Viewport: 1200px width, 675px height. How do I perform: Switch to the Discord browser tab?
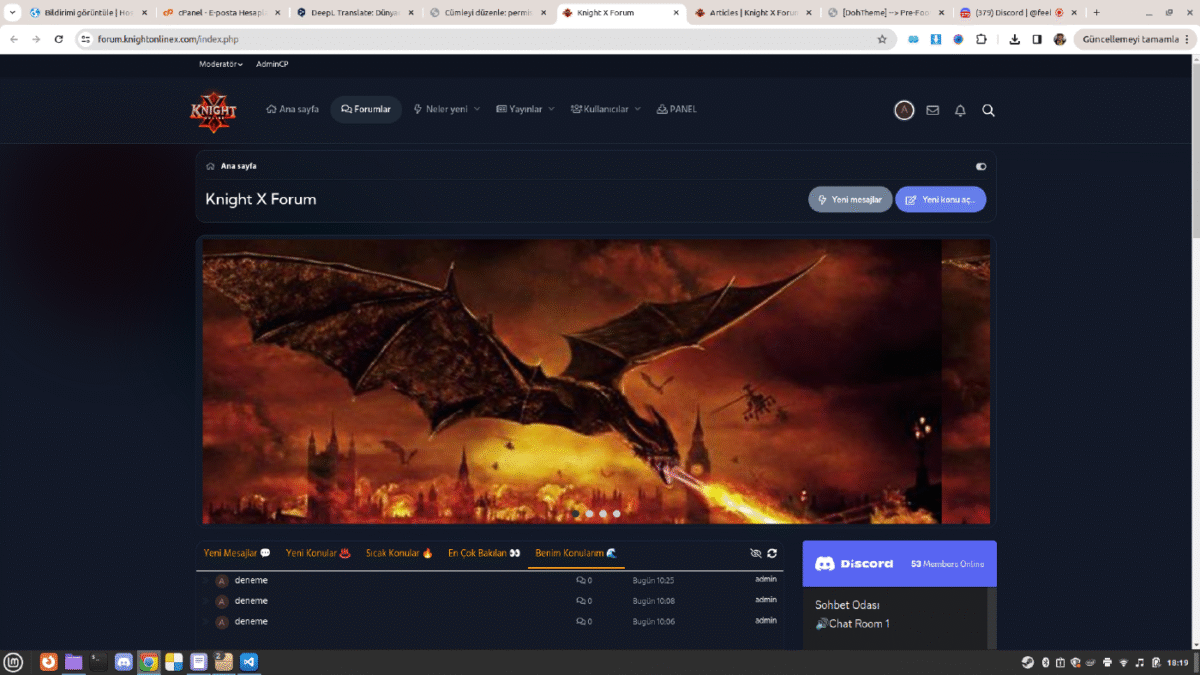point(1019,13)
